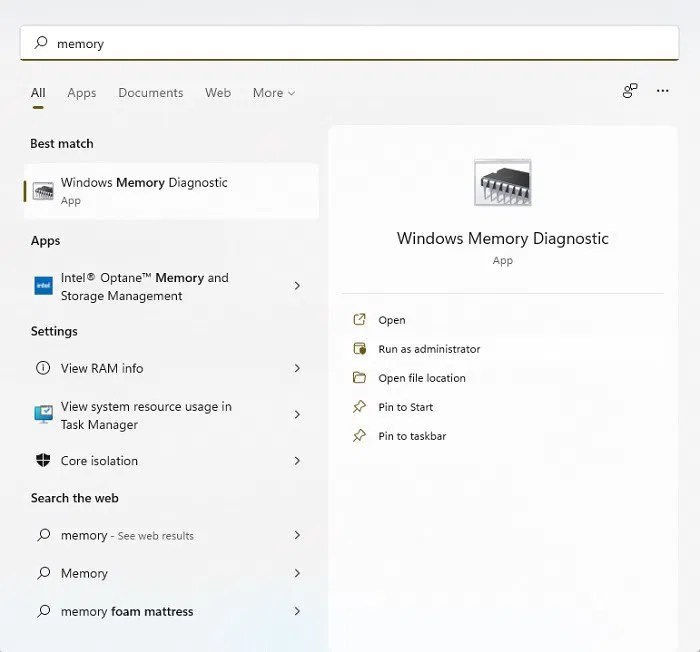The height and width of the screenshot is (652, 700).
Task: Click the magnifier icon beside the 'Memory' web suggestion
Action: tap(44, 573)
